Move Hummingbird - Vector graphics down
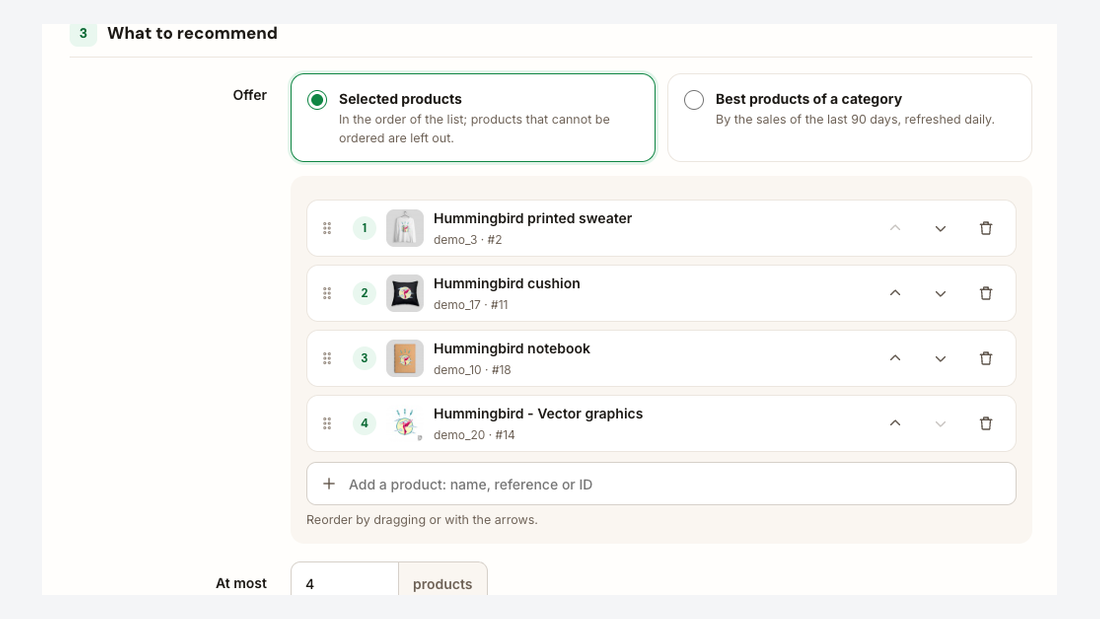 (941, 423)
